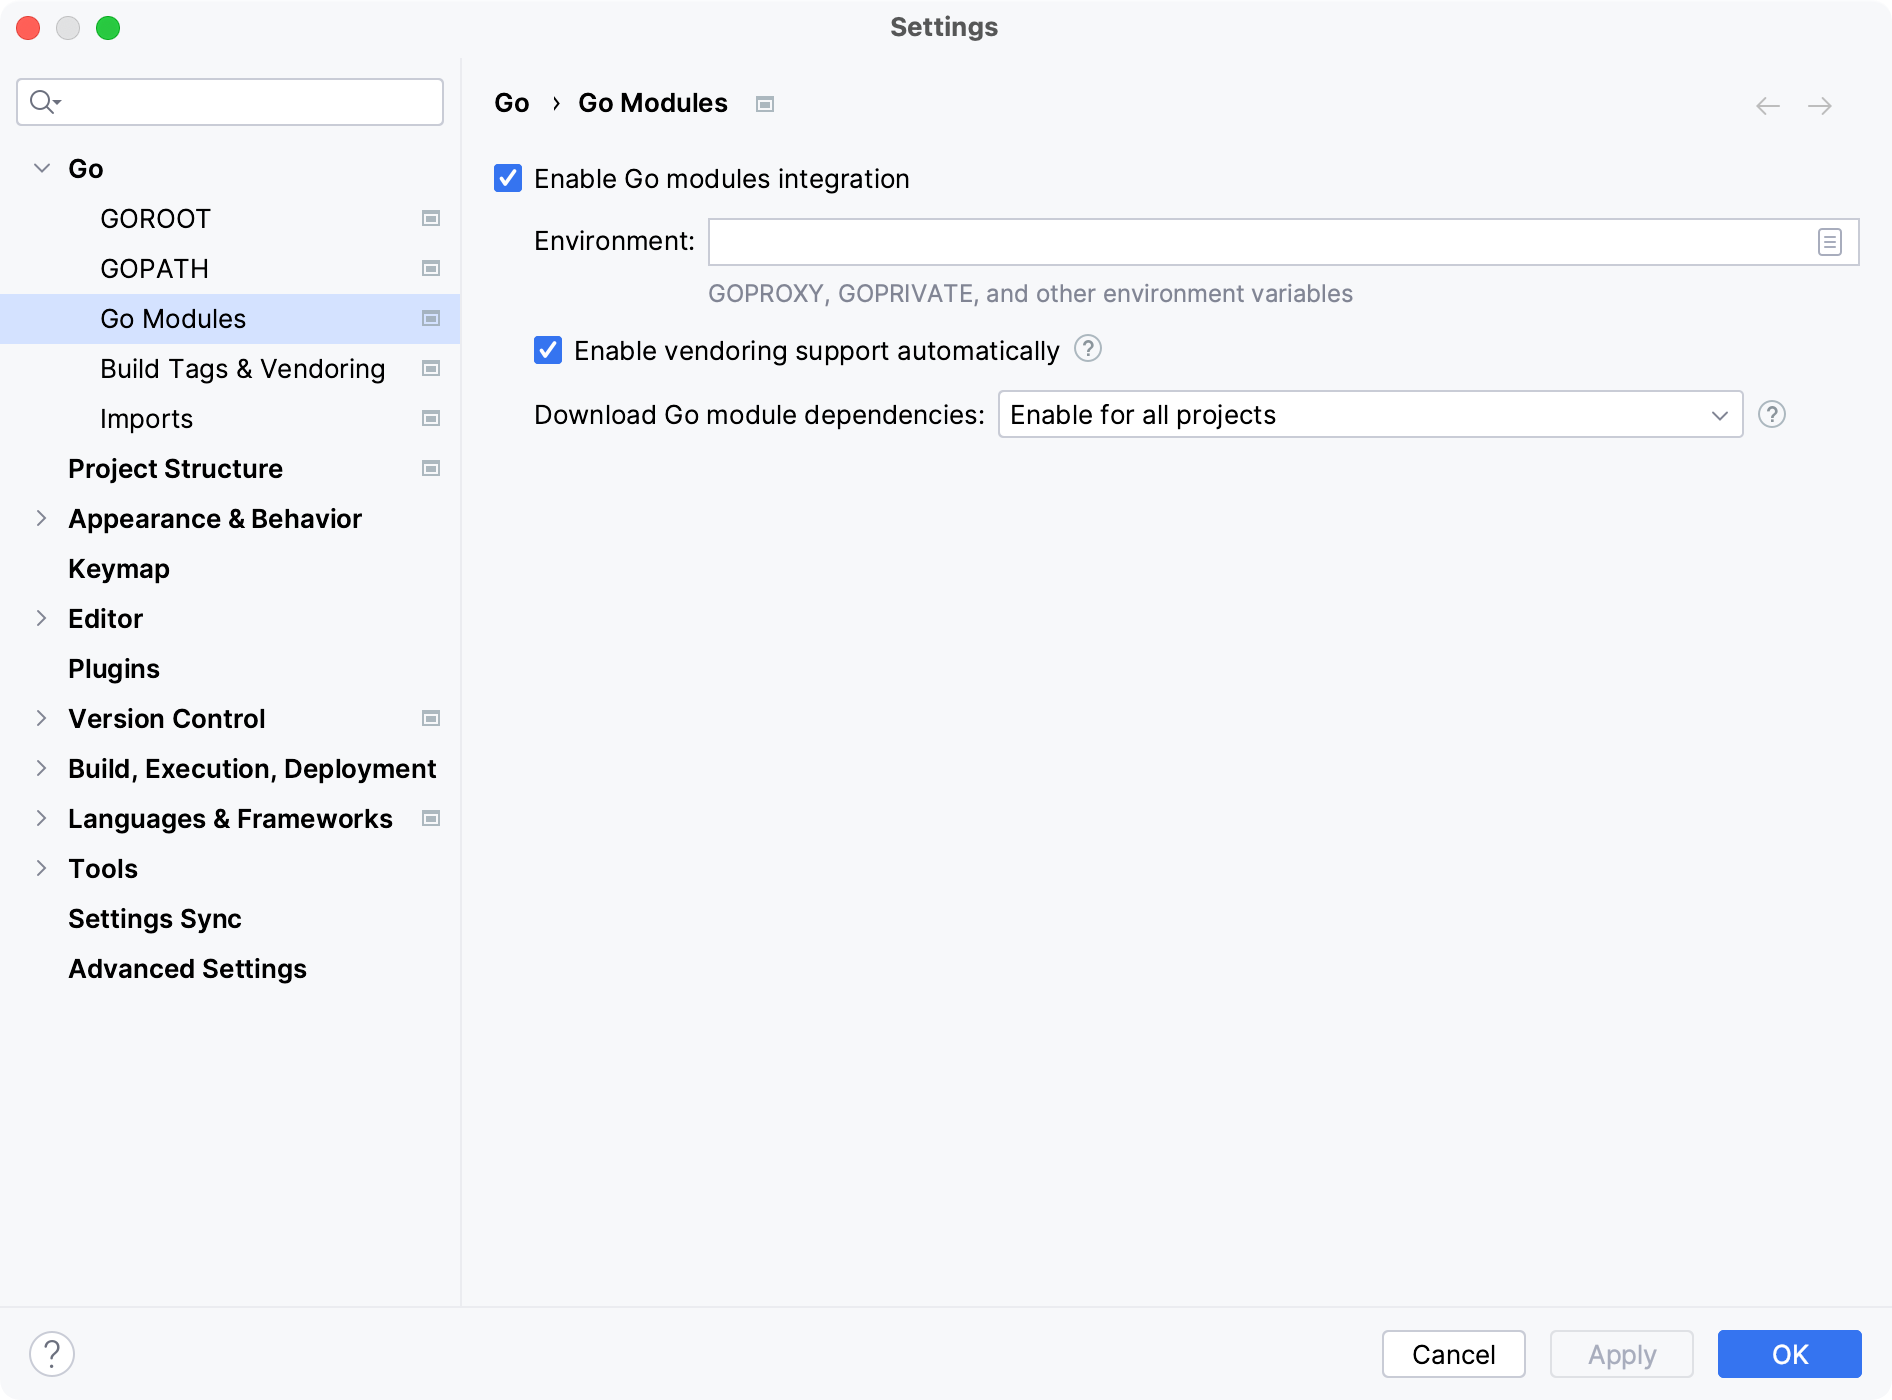
Task: Collapse the Go settings group
Action: click(x=42, y=168)
